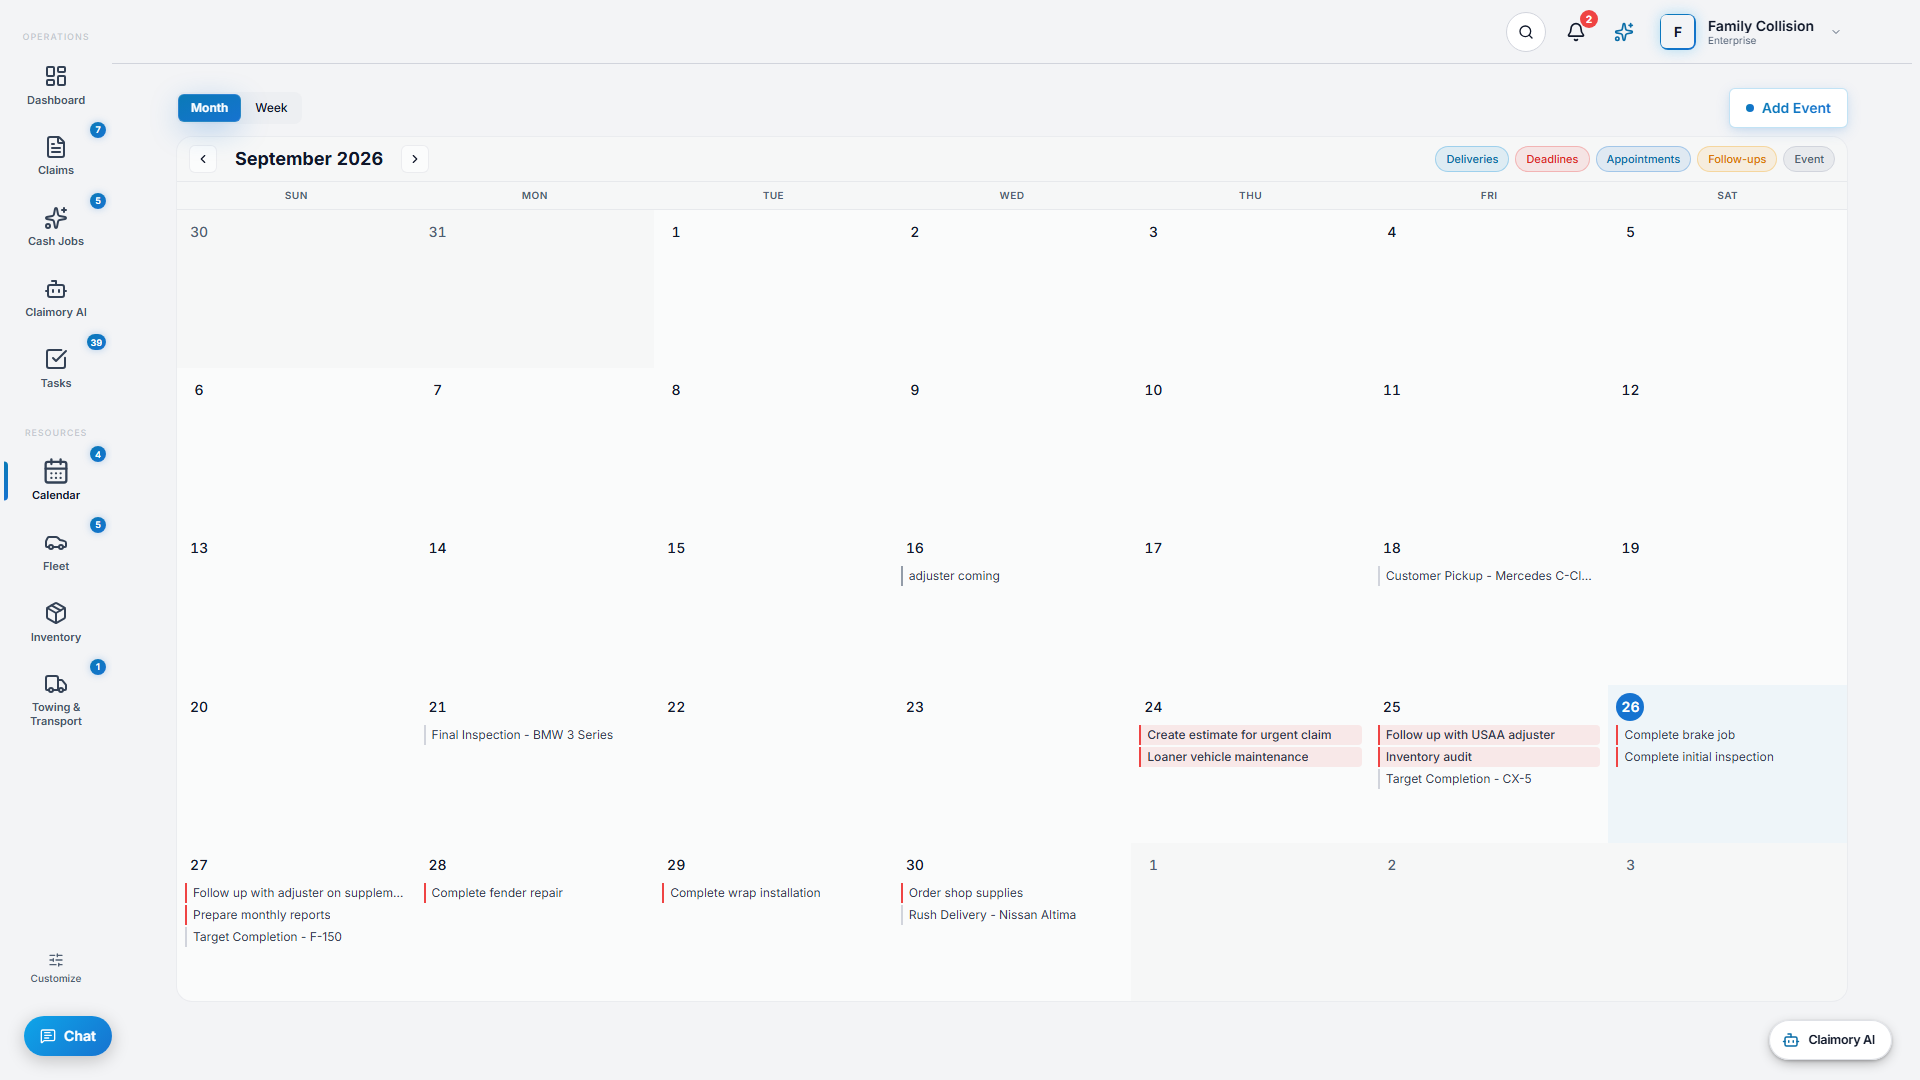Open Customer Pickup - Mercedes event
Image resolution: width=1920 pixels, height=1080 pixels.
[1488, 576]
